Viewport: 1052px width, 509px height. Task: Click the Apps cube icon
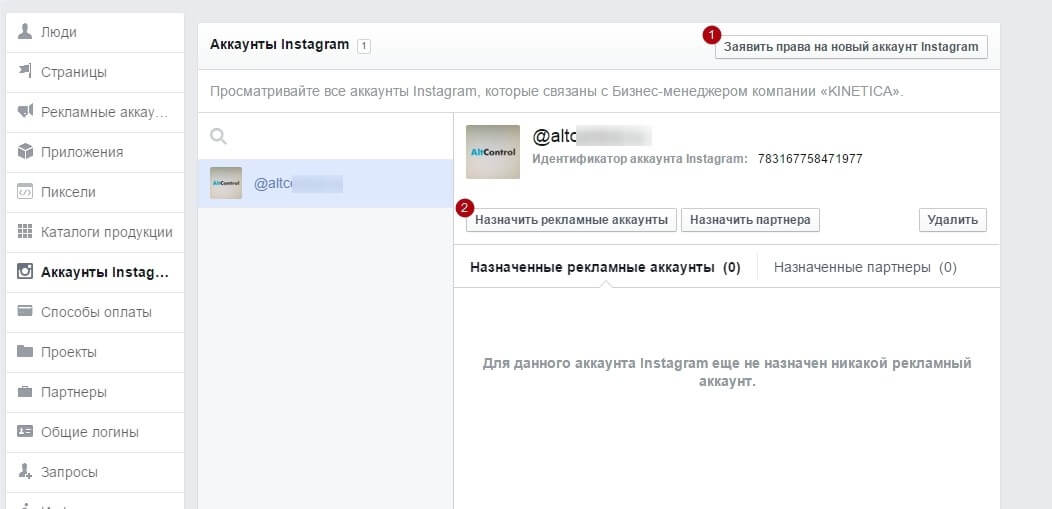tap(25, 152)
